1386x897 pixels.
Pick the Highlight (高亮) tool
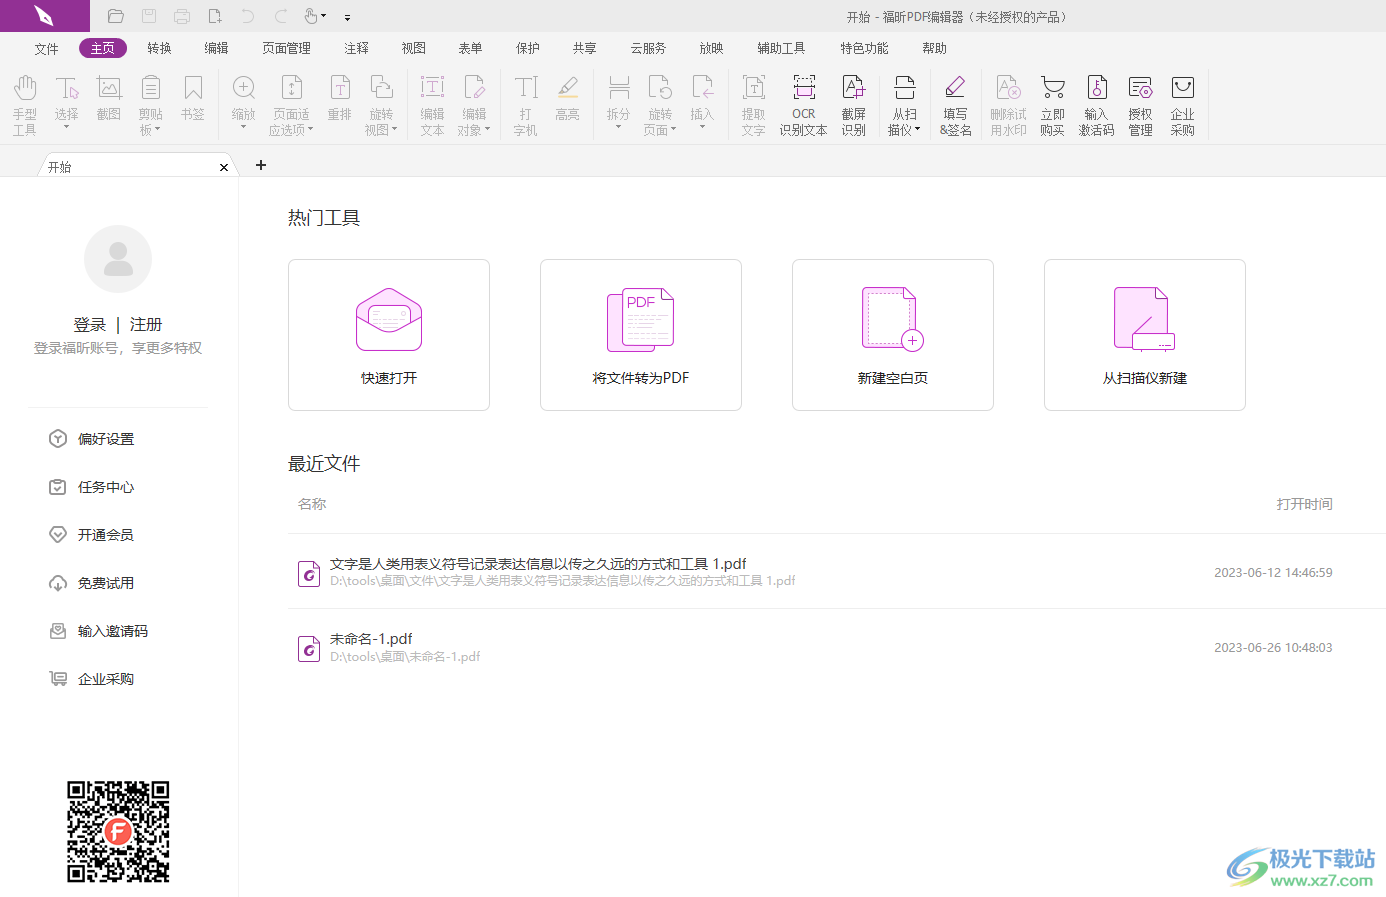coord(568,98)
